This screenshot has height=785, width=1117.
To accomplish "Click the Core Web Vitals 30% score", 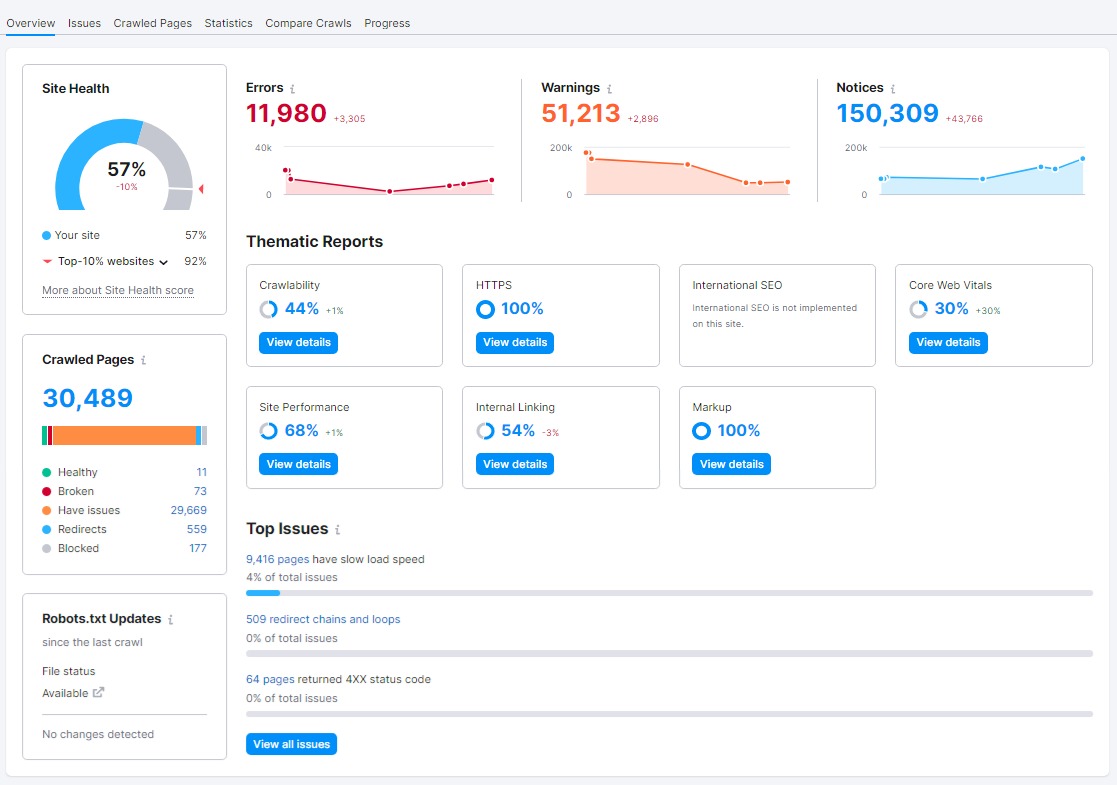I will click(952, 308).
